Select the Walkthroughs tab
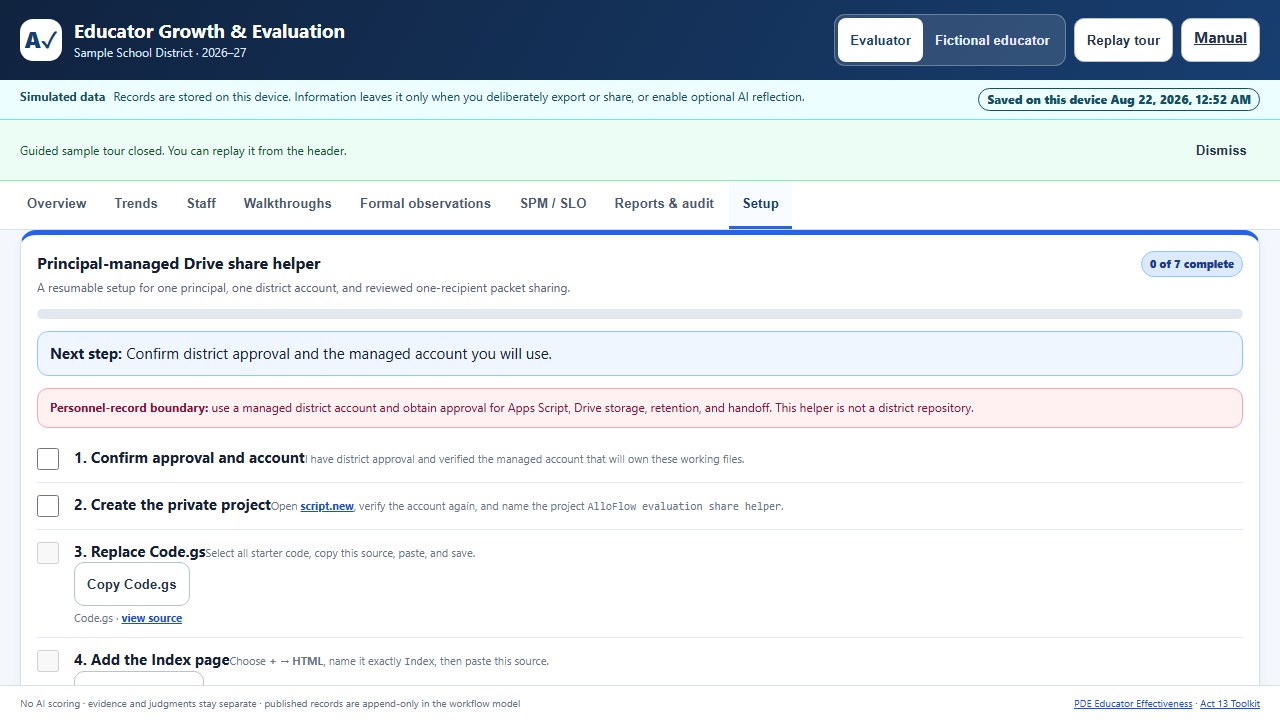The width and height of the screenshot is (1280, 720). [288, 203]
